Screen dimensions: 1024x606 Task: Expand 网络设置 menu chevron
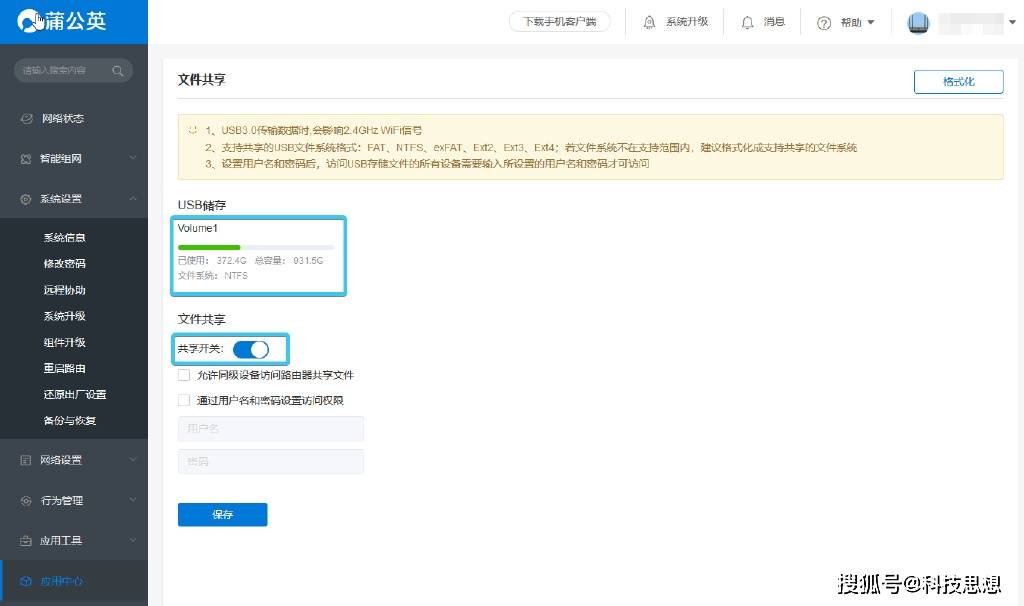[x=133, y=460]
